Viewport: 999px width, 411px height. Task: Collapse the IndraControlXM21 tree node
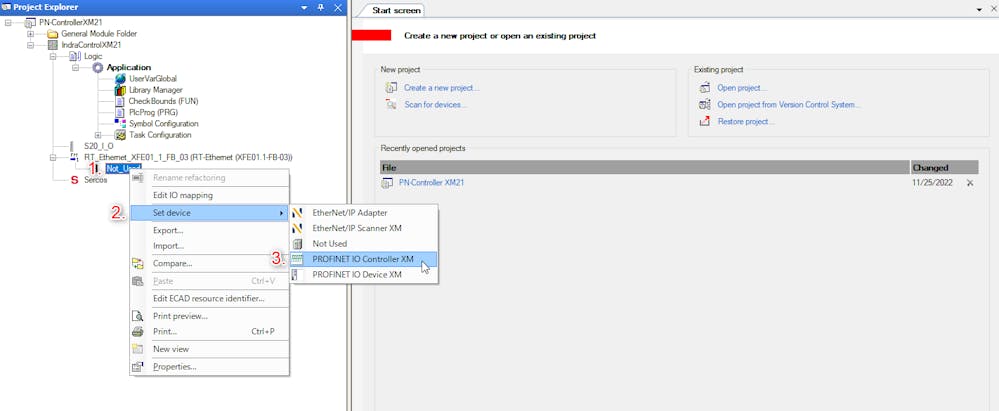30,45
